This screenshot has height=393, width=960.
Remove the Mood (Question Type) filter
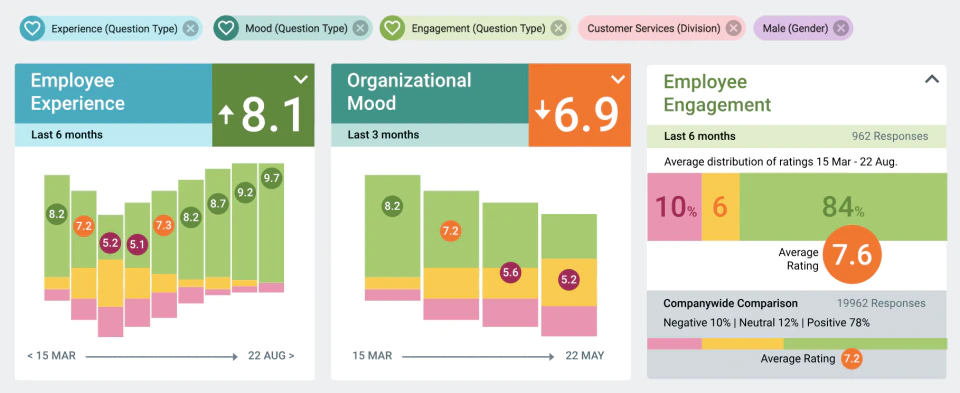[361, 28]
